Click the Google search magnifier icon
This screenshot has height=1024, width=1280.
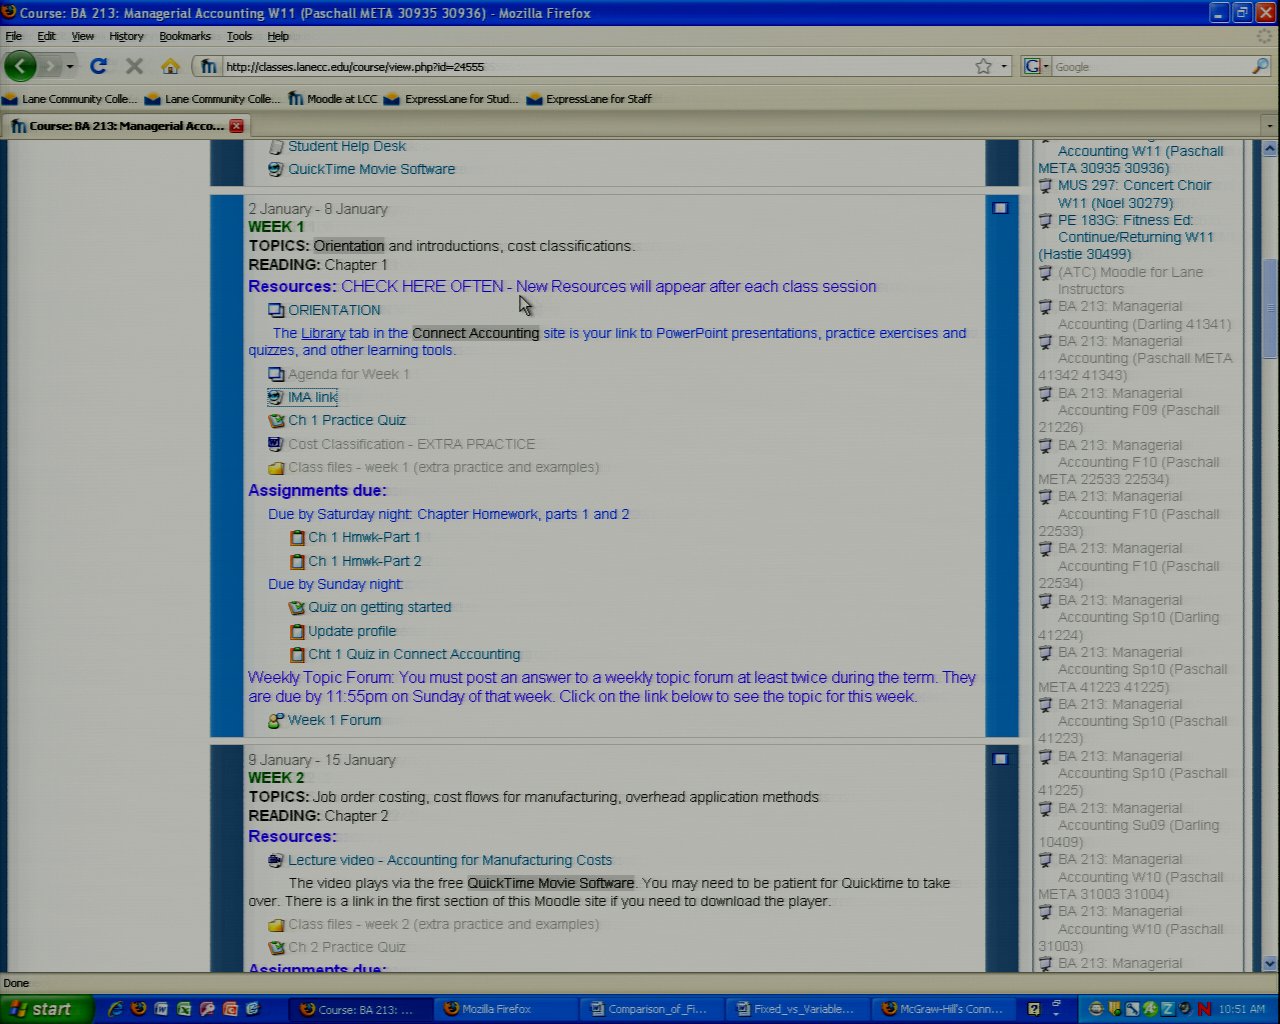click(1259, 66)
